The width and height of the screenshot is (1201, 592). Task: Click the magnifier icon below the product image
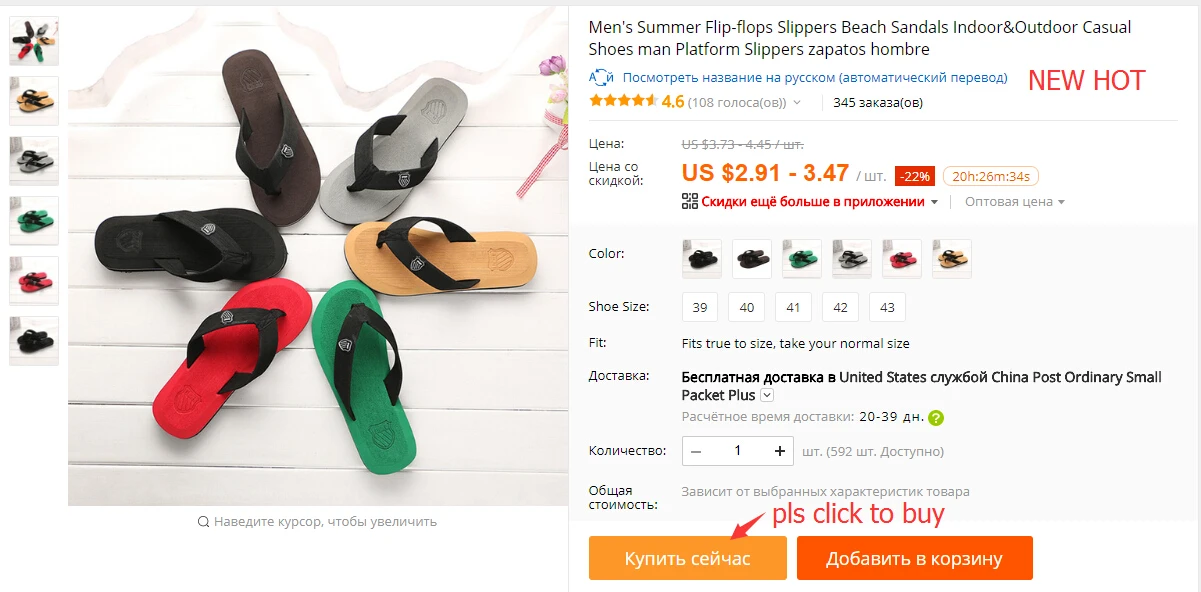pyautogui.click(x=204, y=521)
